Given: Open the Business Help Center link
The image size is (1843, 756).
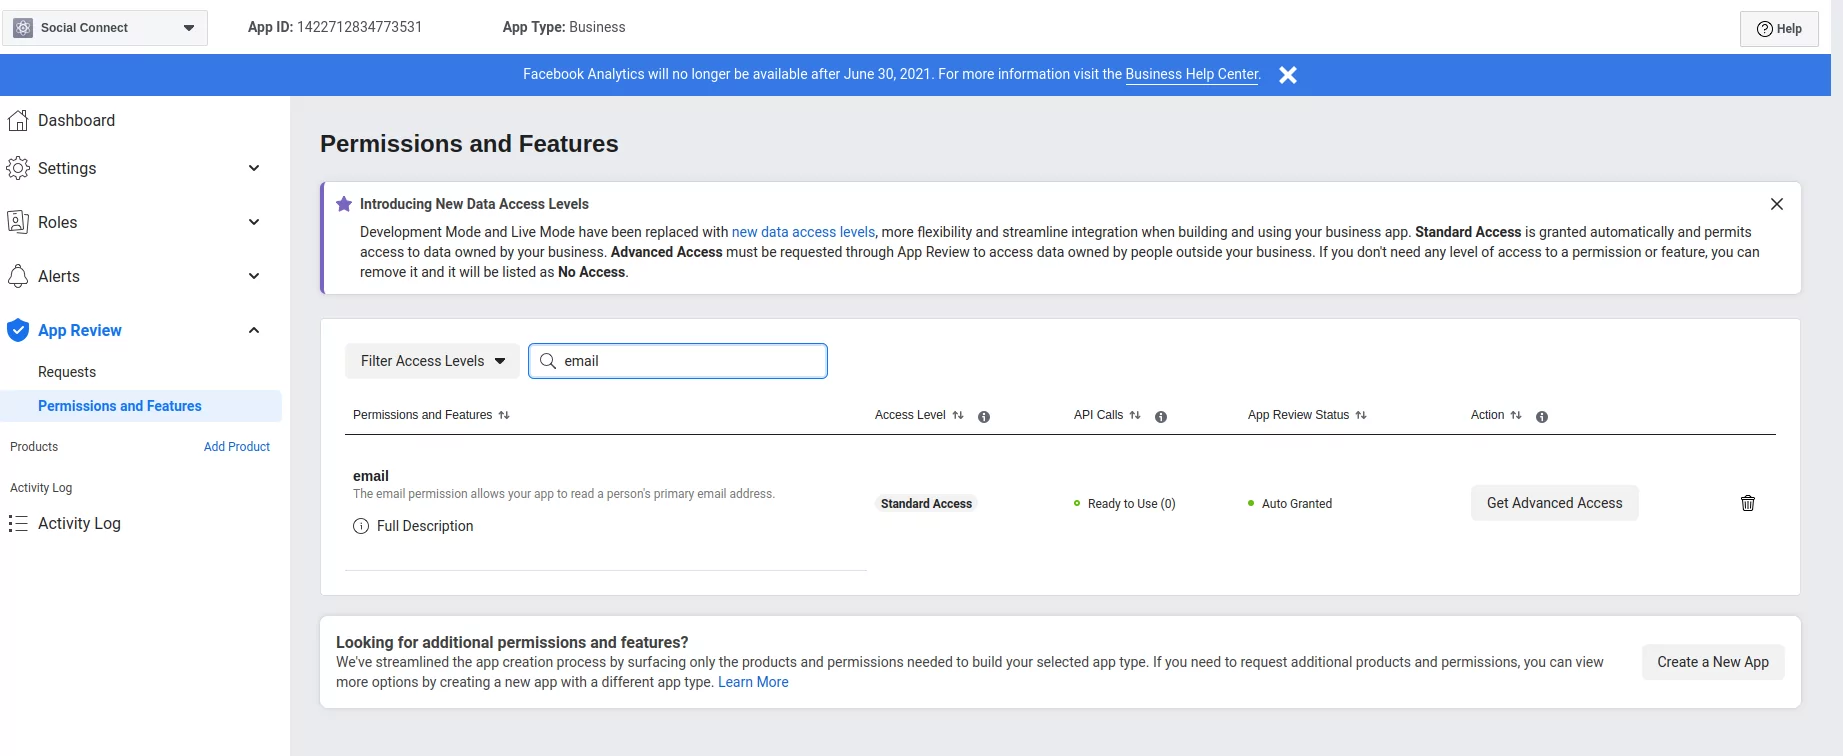Looking at the screenshot, I should click(1192, 74).
